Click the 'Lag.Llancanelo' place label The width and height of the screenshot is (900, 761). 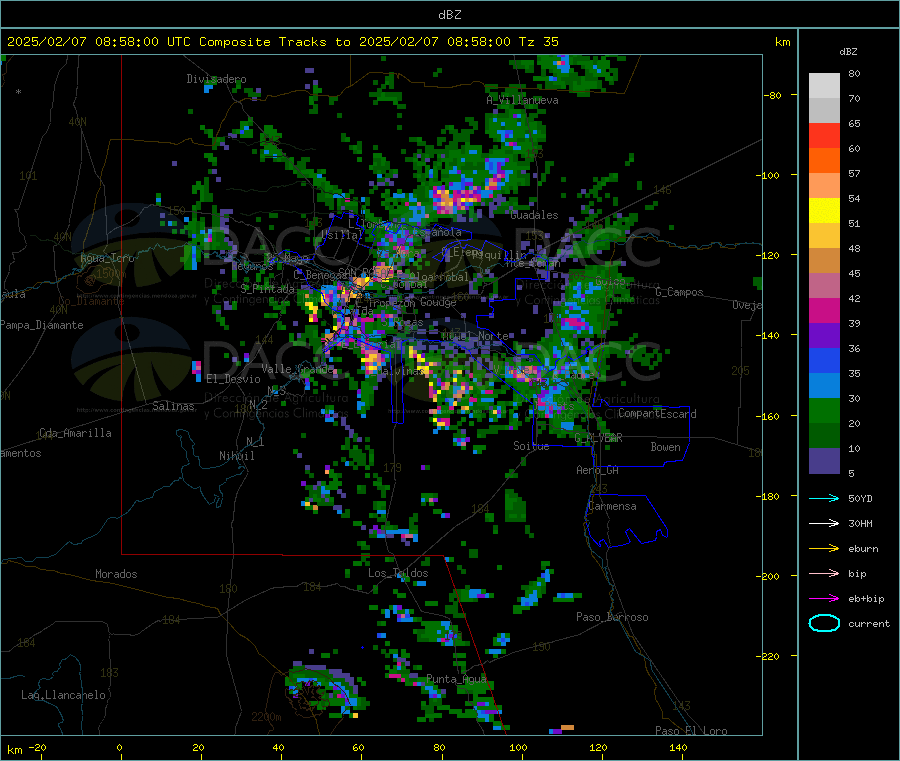coord(64,696)
